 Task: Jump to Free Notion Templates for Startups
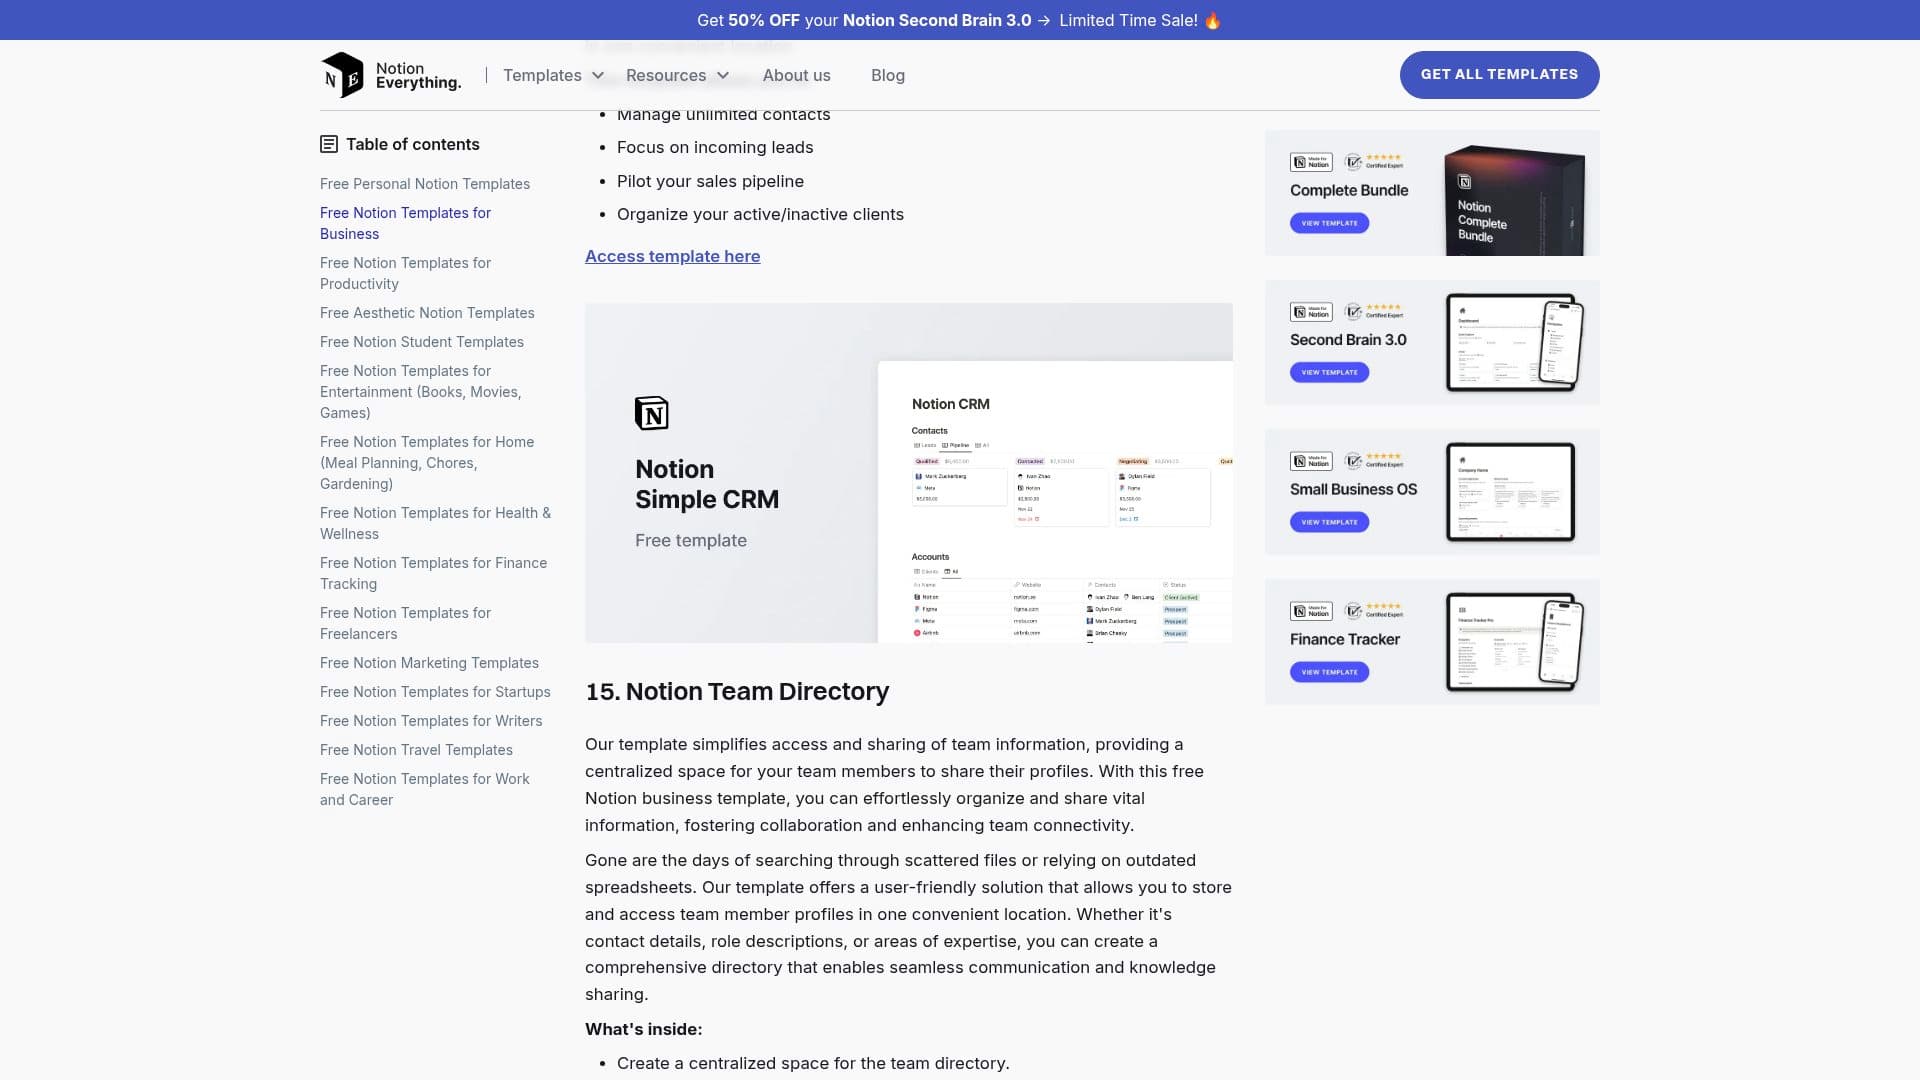(x=435, y=692)
